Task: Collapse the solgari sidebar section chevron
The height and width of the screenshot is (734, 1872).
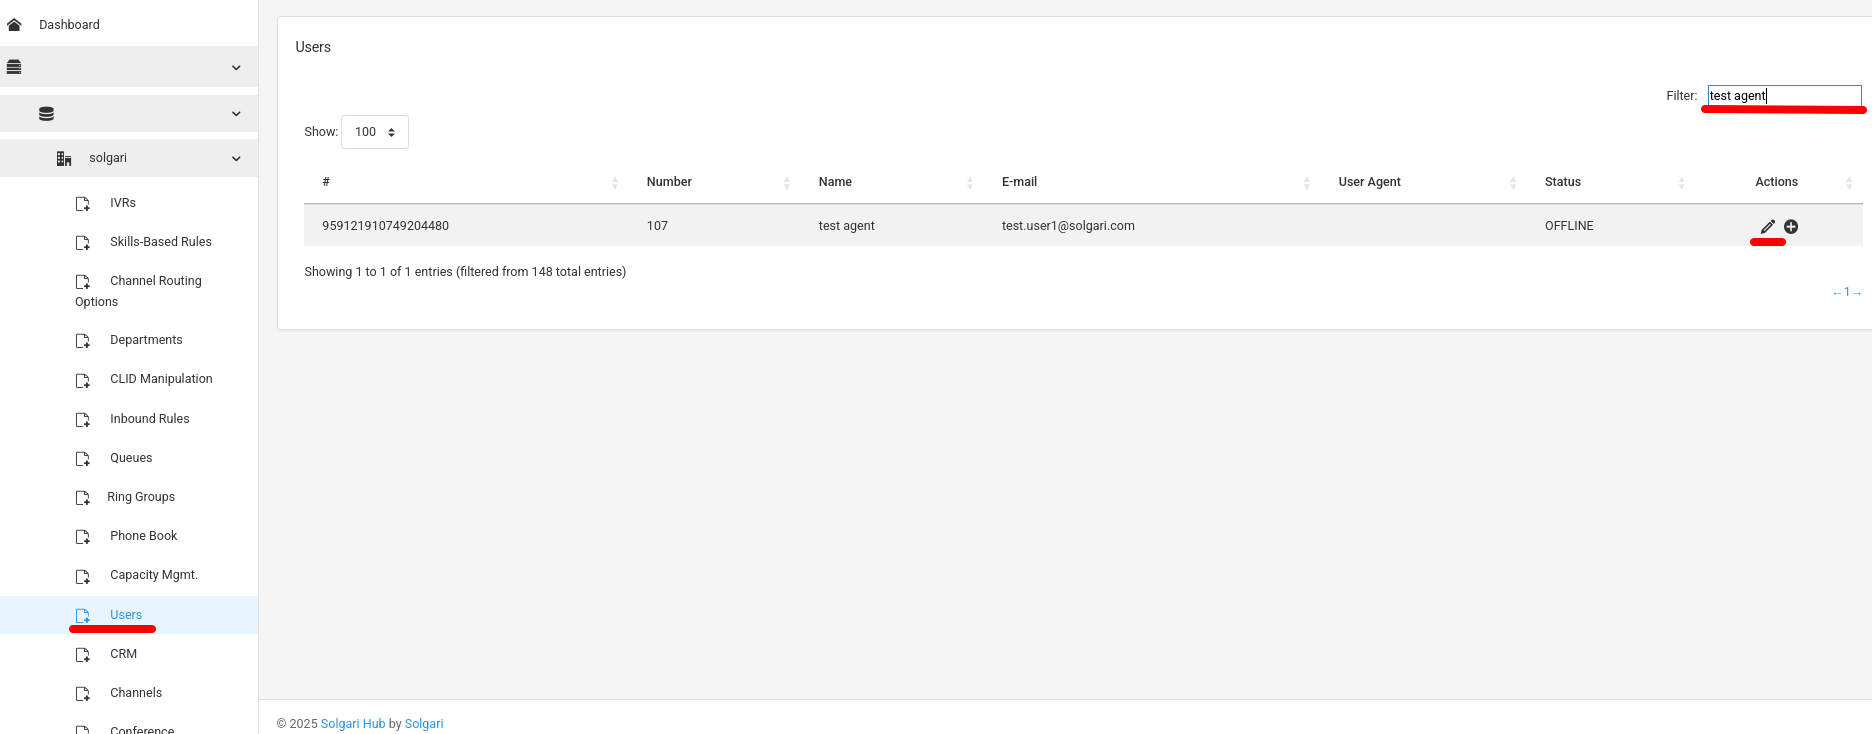Action: tap(236, 158)
